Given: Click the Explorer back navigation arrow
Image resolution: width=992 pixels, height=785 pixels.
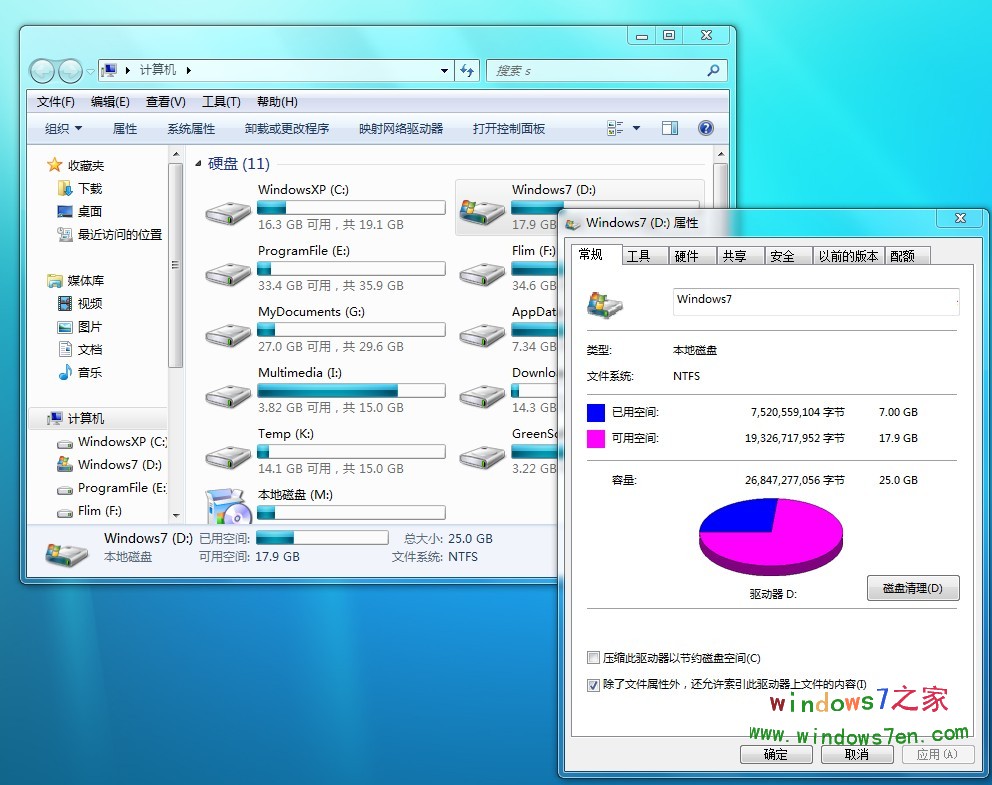Looking at the screenshot, I should [42, 71].
